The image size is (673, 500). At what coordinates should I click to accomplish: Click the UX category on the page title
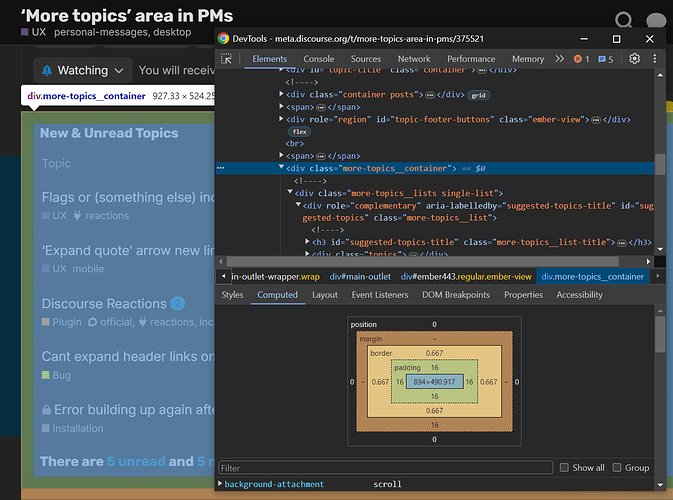coord(33,32)
